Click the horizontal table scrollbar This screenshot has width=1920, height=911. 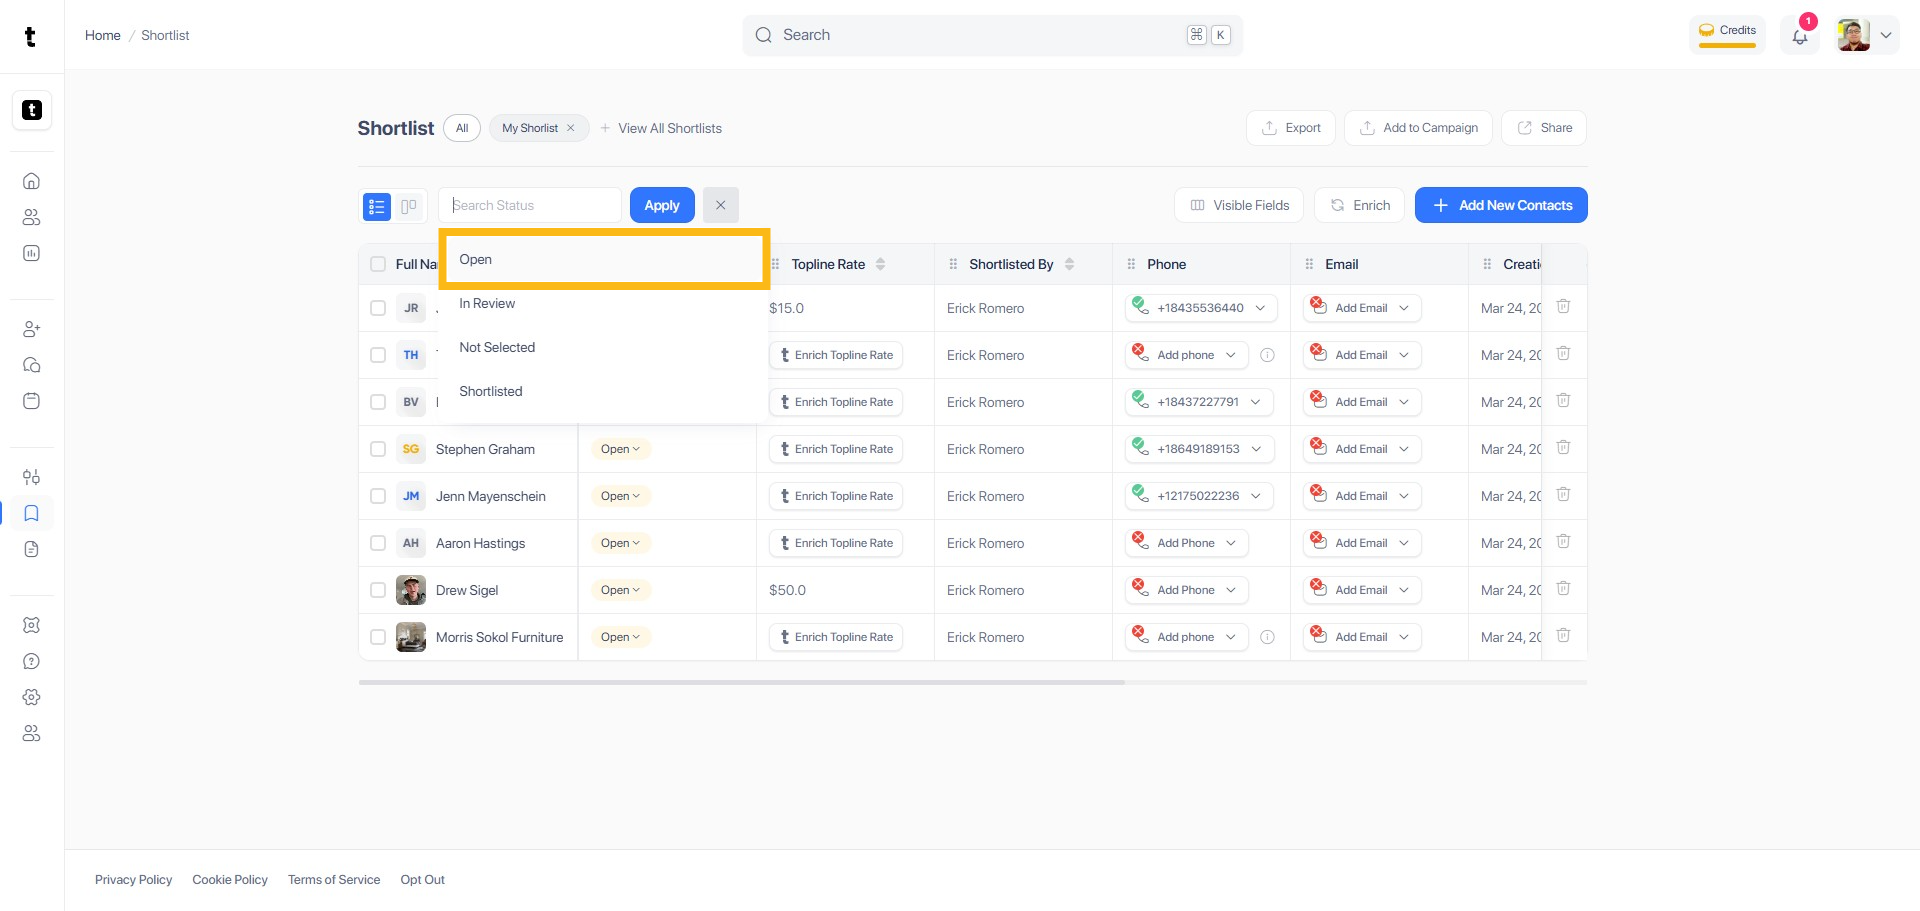tap(742, 682)
